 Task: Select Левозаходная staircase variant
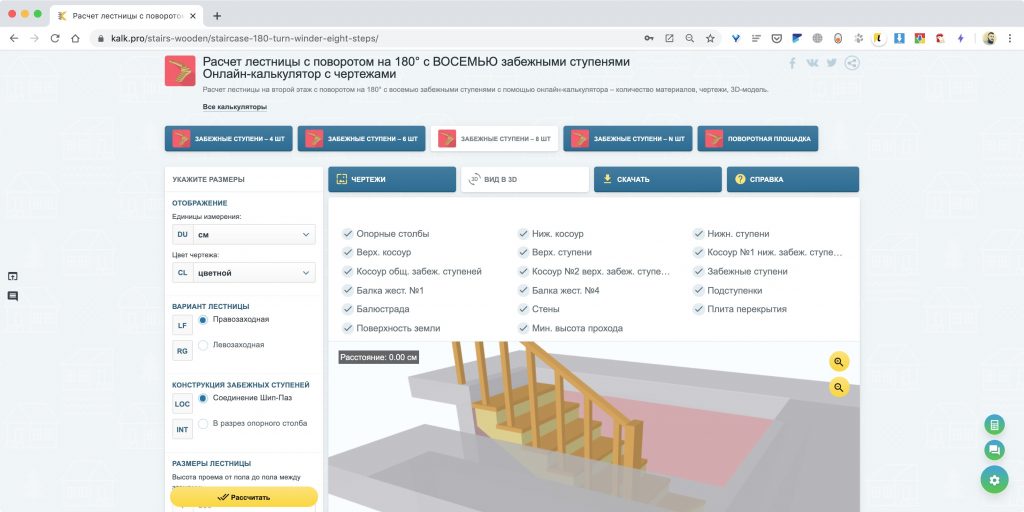[x=203, y=345]
